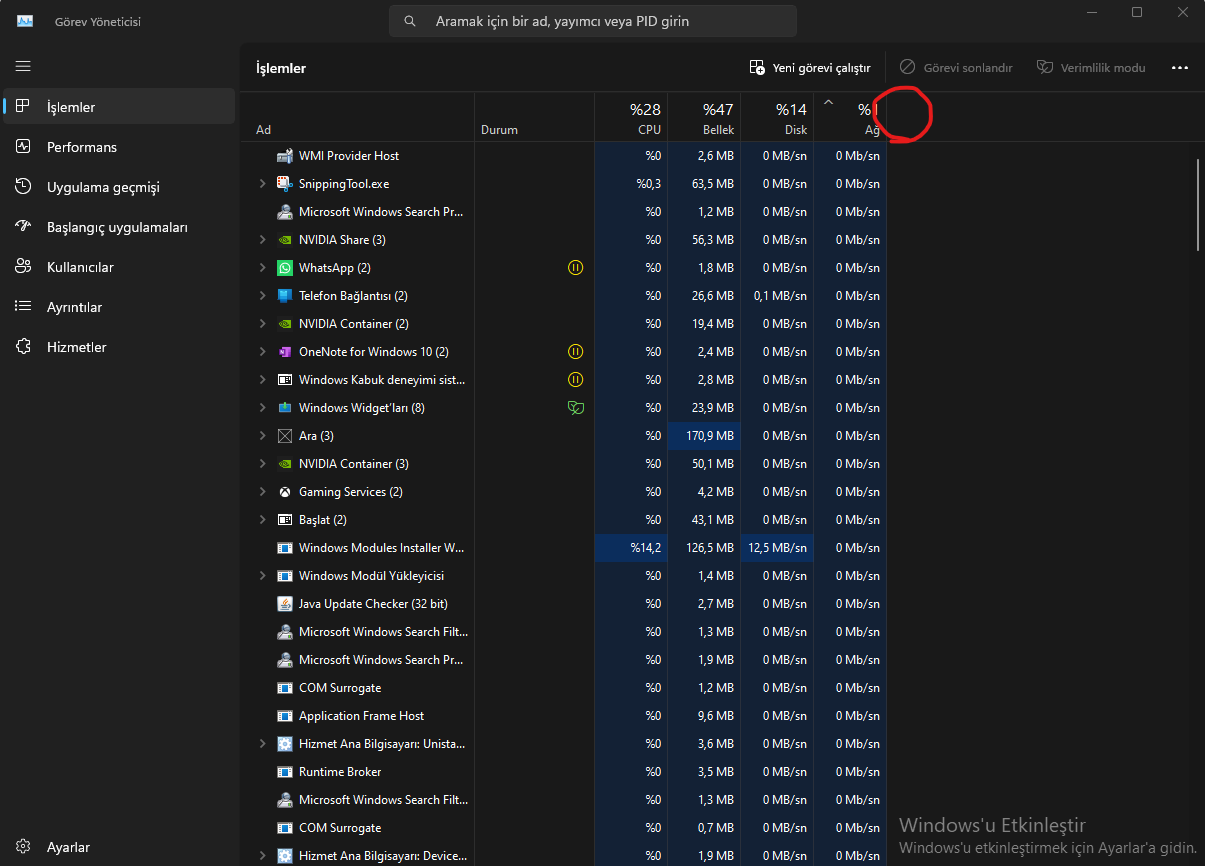1205x866 pixels.
Task: Switch to the Ayrıntılar tab
Action: [74, 307]
